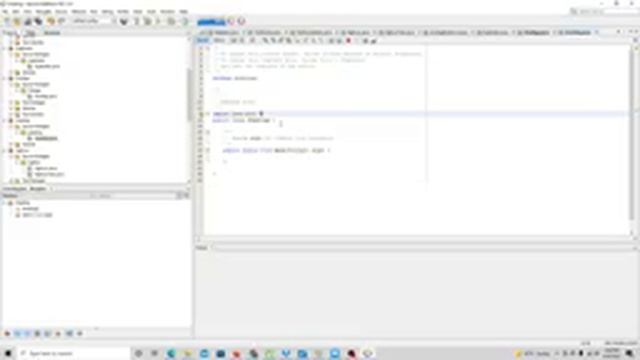
Task: Click the Stop Macro Recording editor icon
Action: pyautogui.click(x=357, y=41)
